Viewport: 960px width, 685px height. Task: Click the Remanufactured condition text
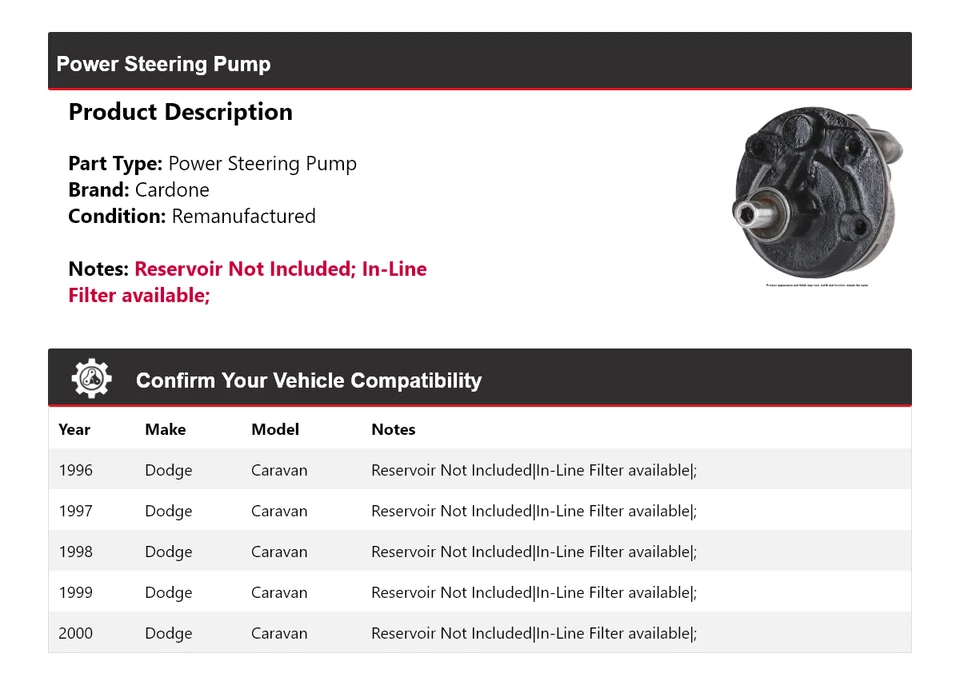243,216
